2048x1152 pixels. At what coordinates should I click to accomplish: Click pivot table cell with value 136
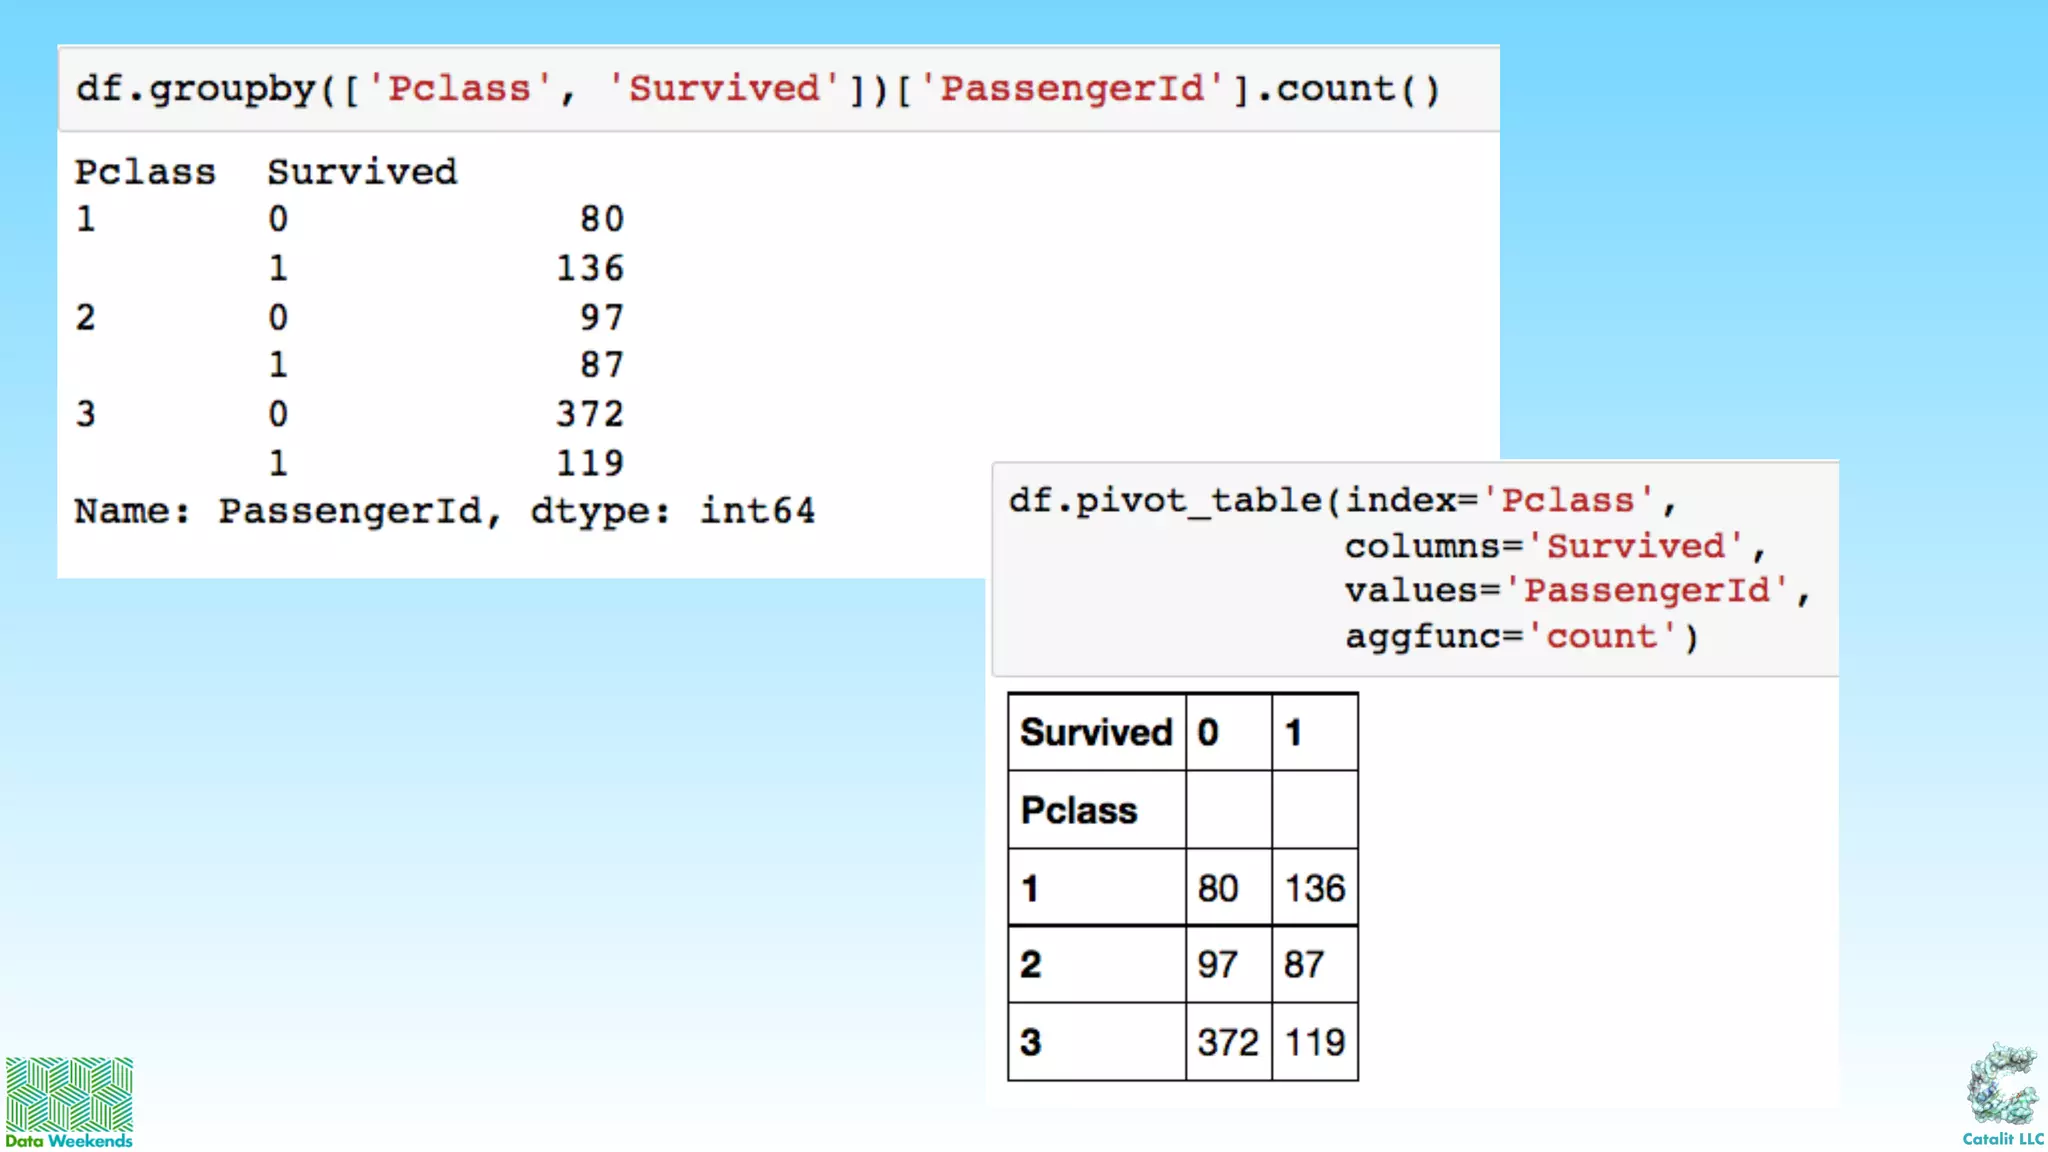pos(1314,888)
